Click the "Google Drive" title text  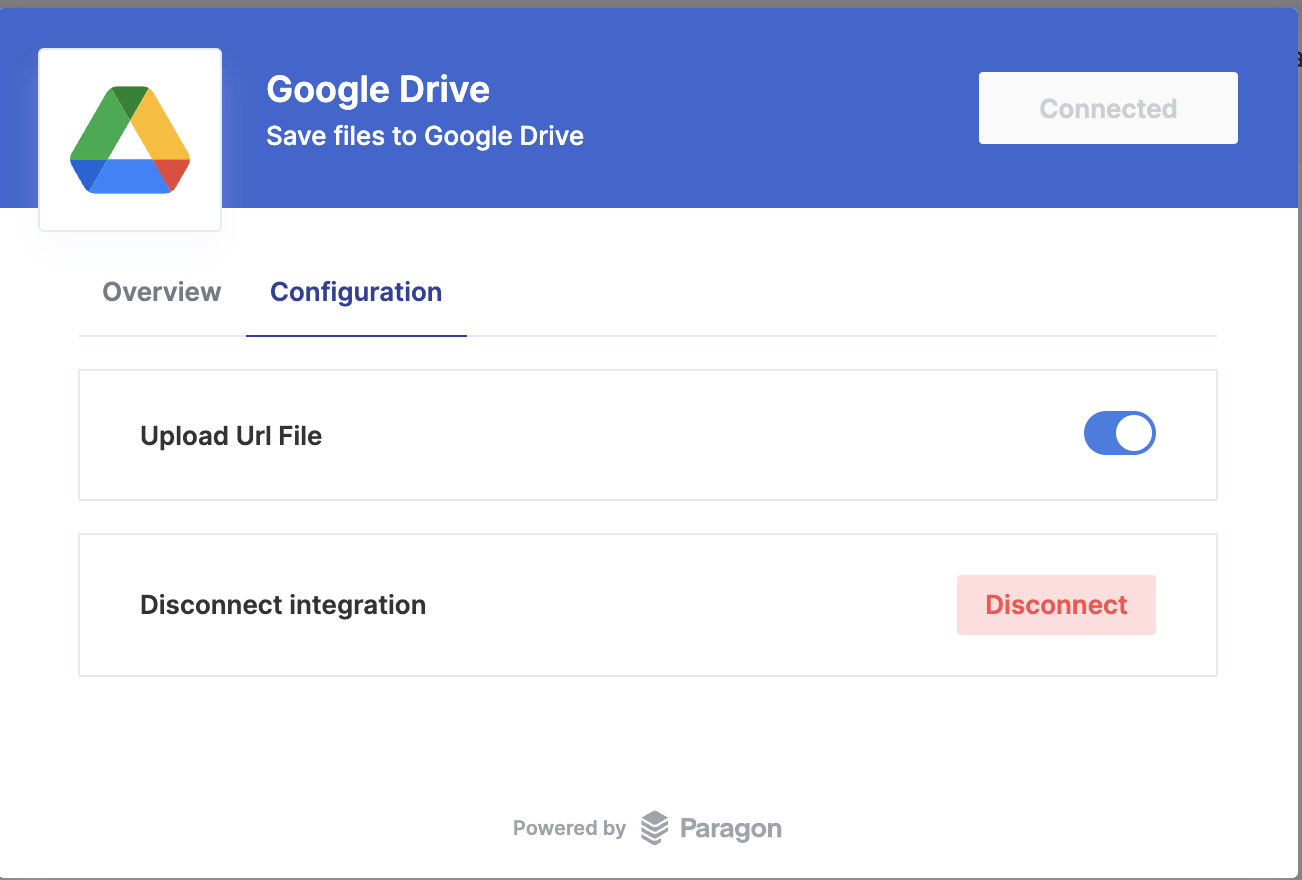[x=378, y=90]
